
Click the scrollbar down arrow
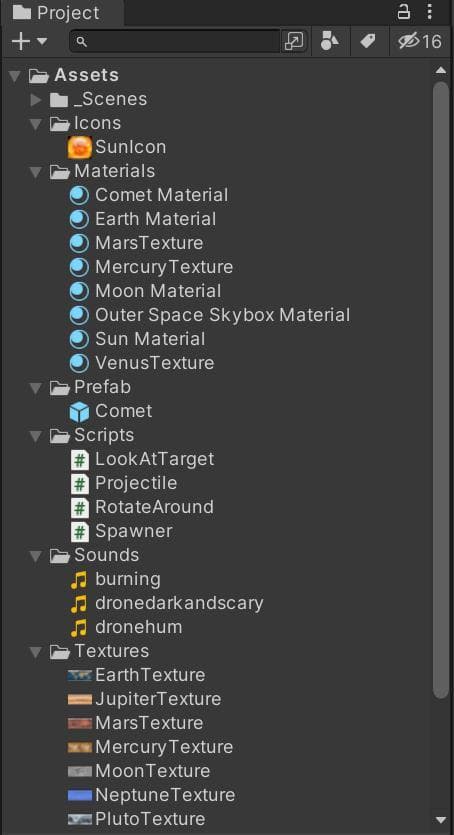441,819
